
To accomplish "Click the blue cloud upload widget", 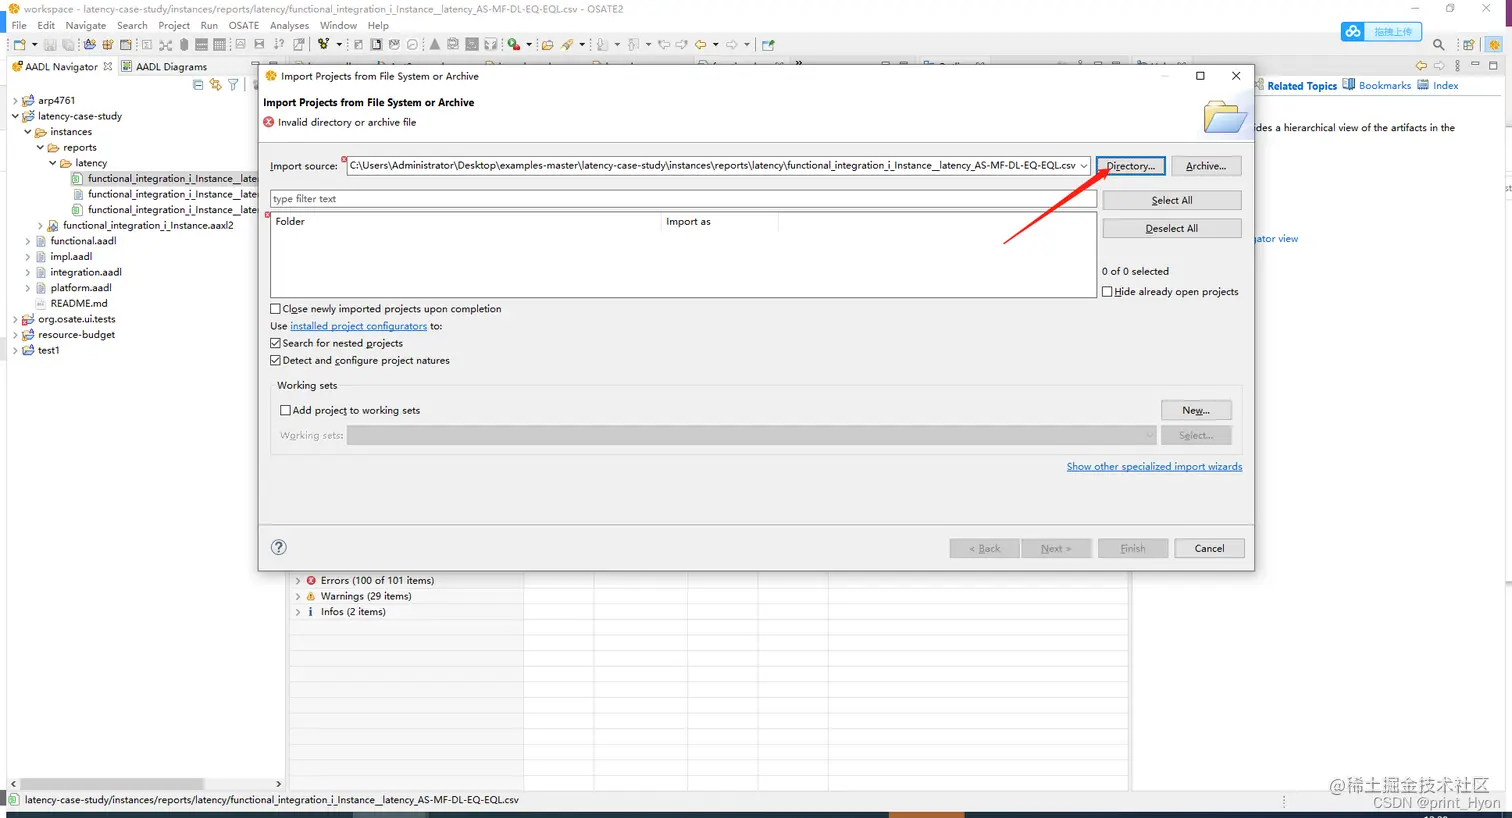I will coord(1381,32).
